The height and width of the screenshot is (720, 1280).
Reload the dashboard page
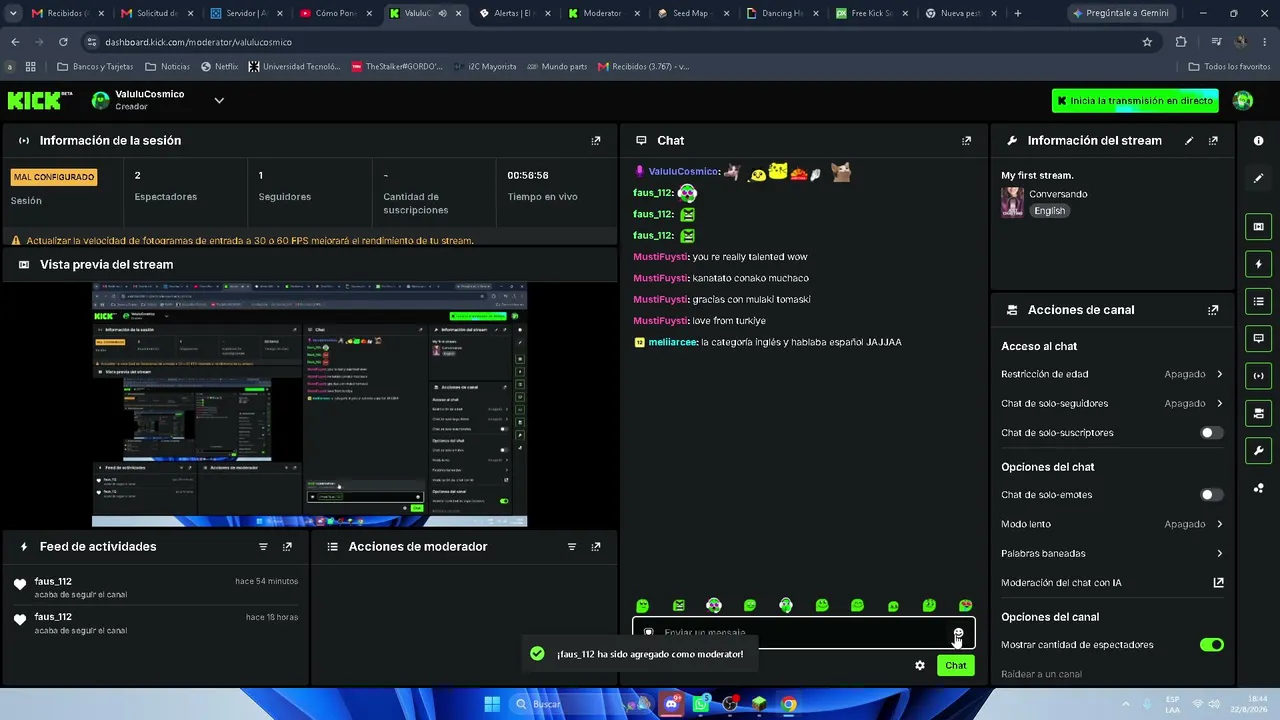pyautogui.click(x=63, y=42)
